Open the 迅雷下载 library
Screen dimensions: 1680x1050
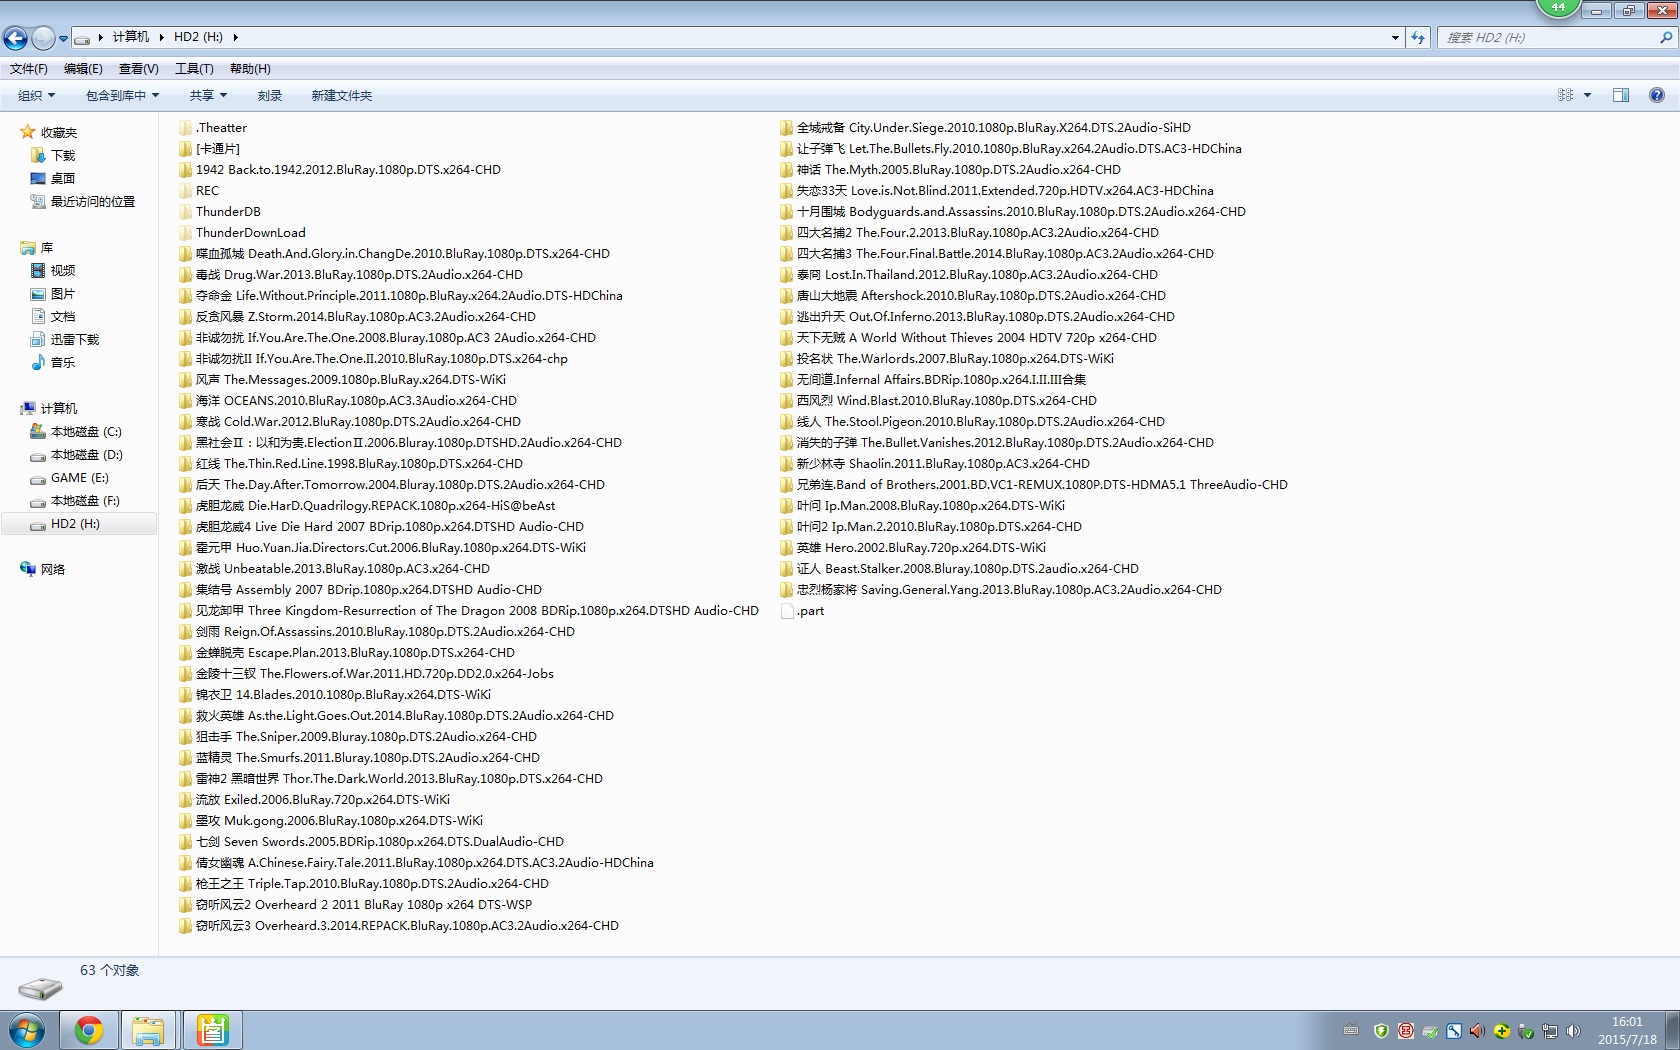click(x=75, y=340)
